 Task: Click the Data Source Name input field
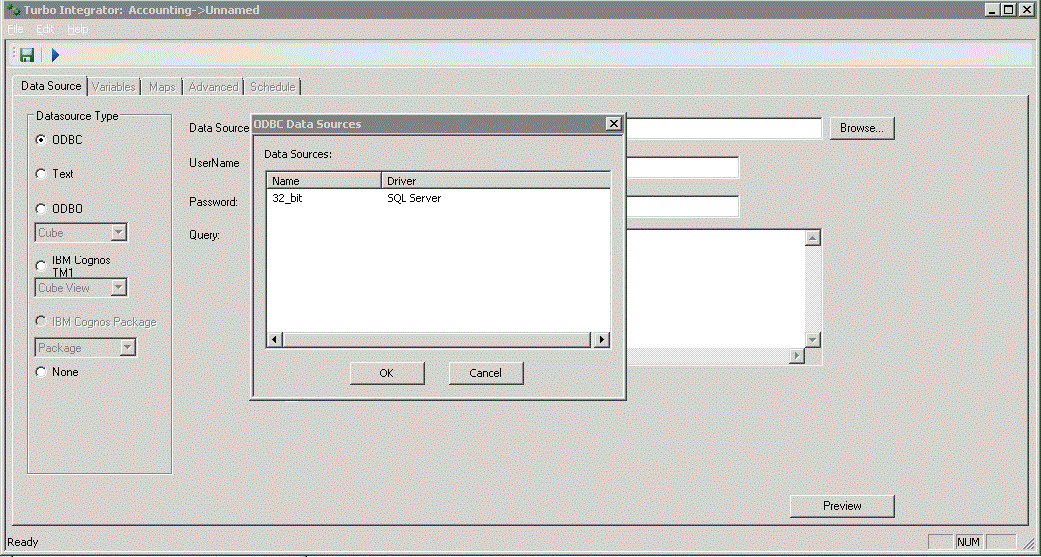tap(724, 128)
